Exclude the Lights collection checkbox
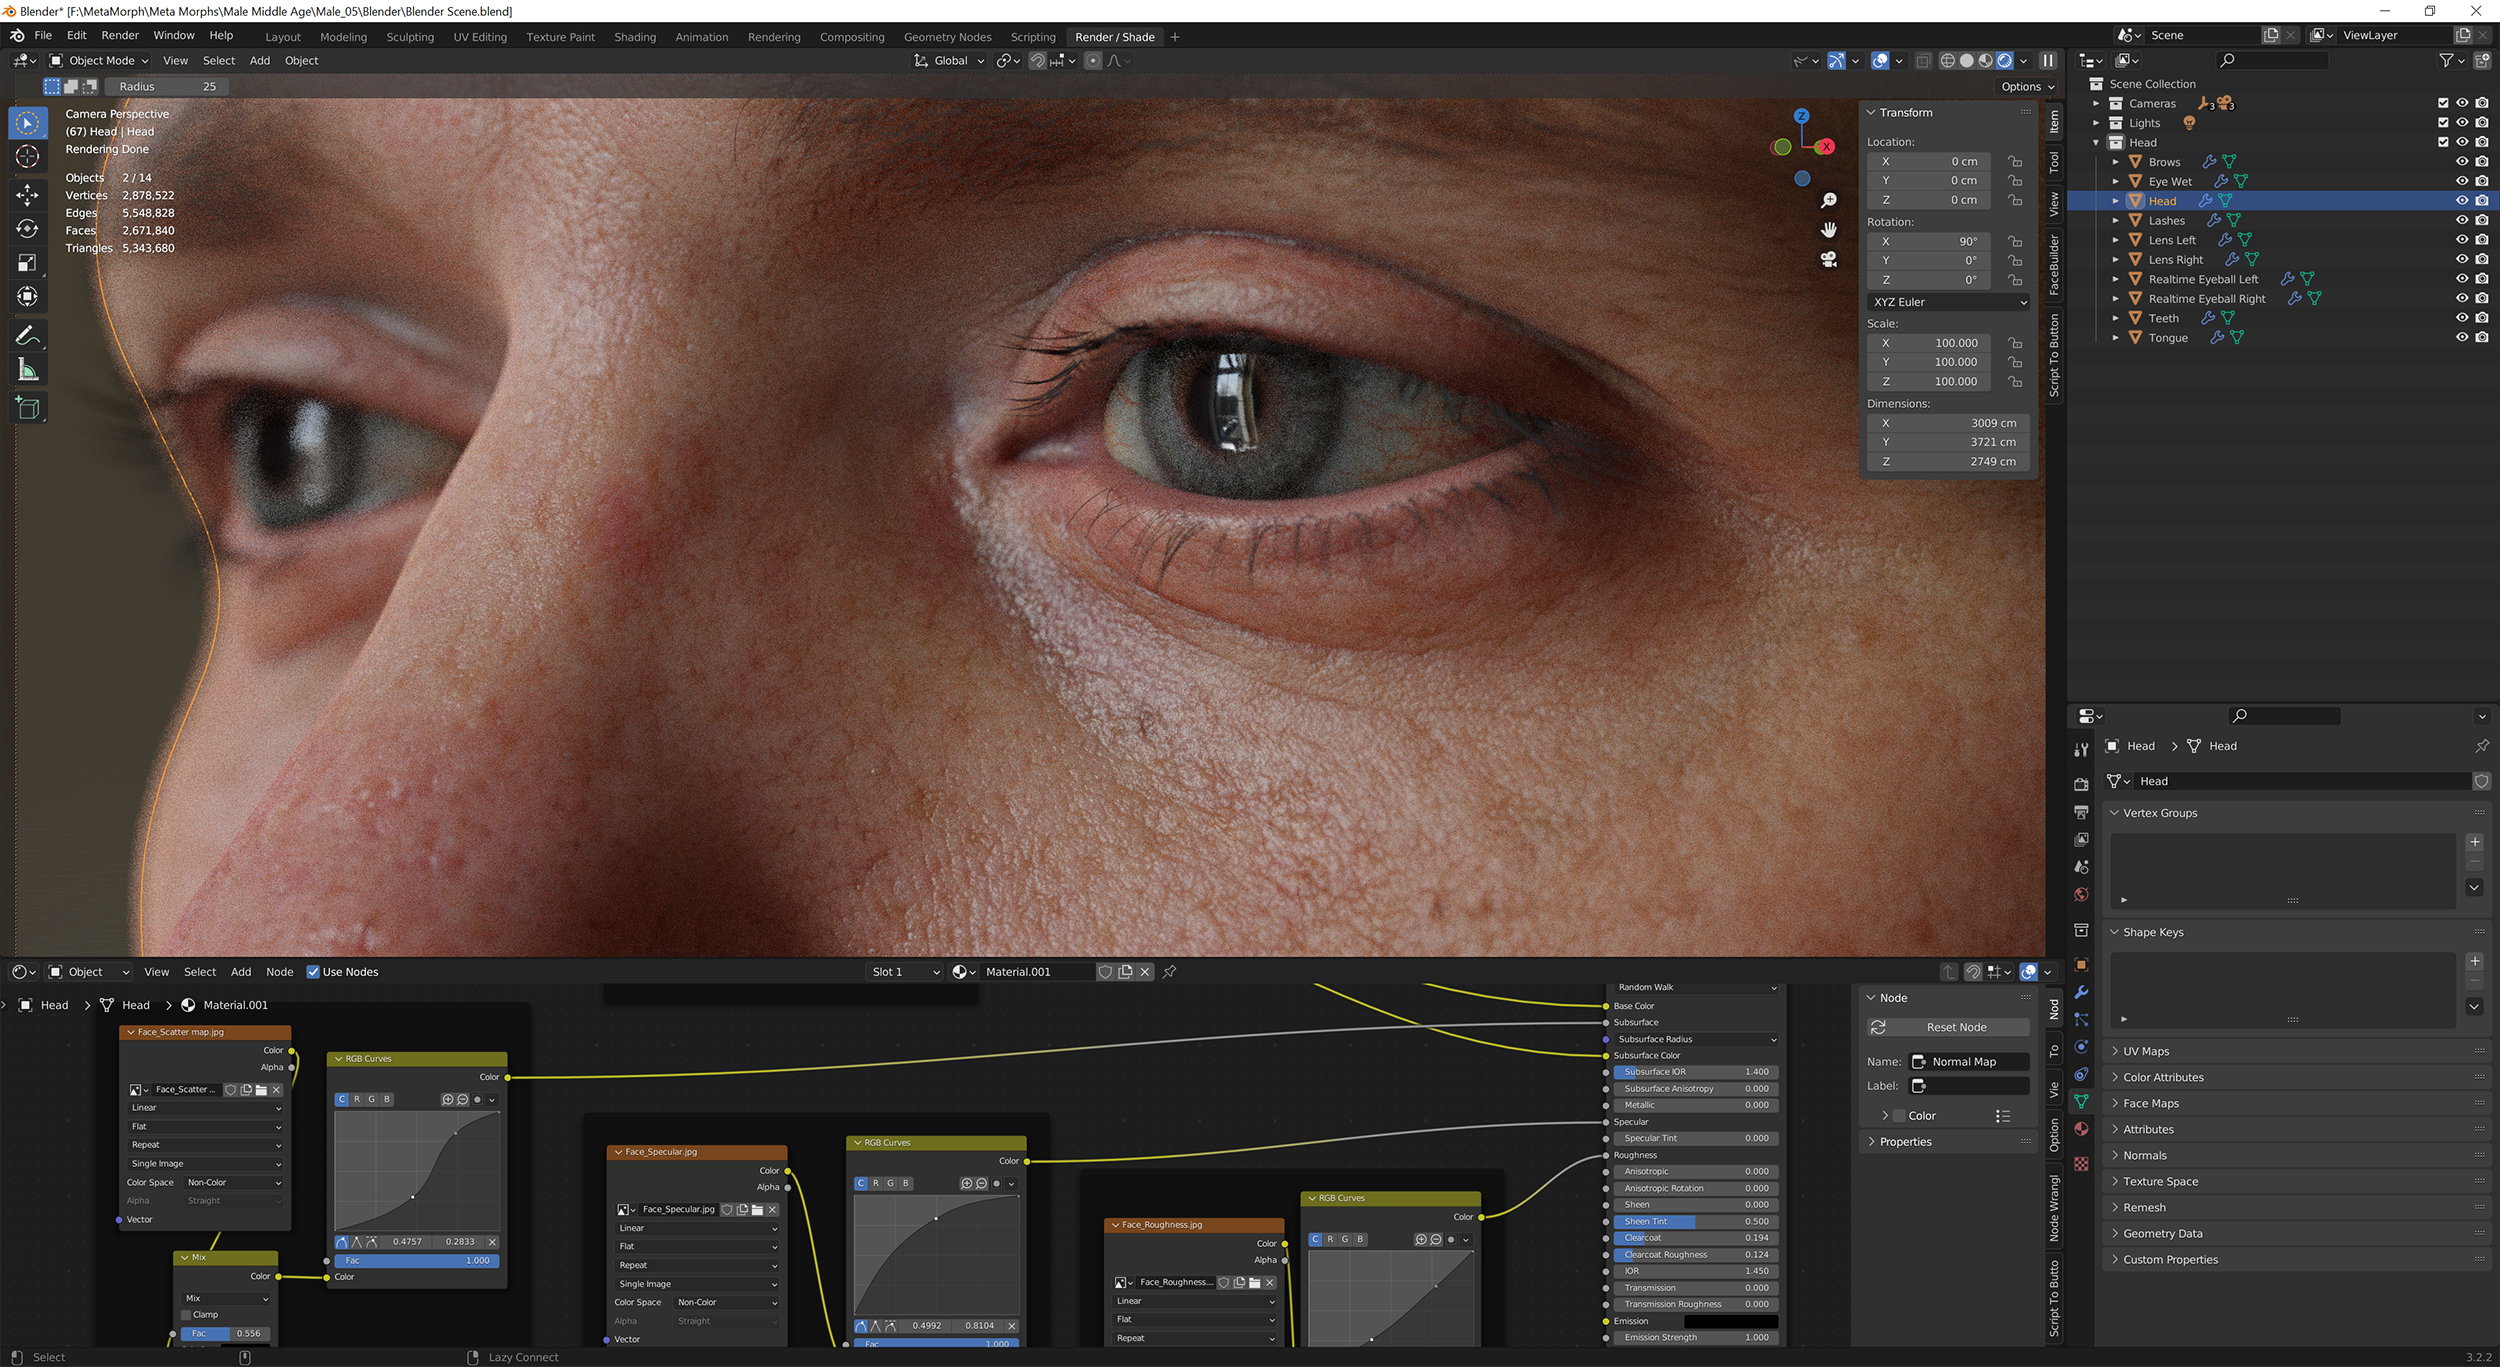This screenshot has width=2500, height=1367. [2443, 123]
